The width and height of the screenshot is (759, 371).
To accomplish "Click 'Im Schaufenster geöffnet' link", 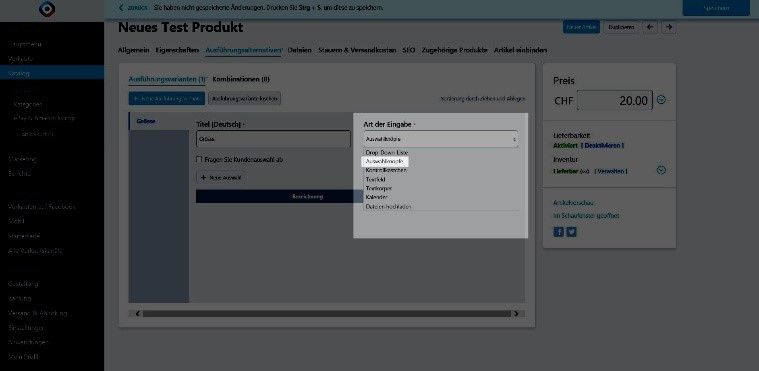I will point(586,216).
